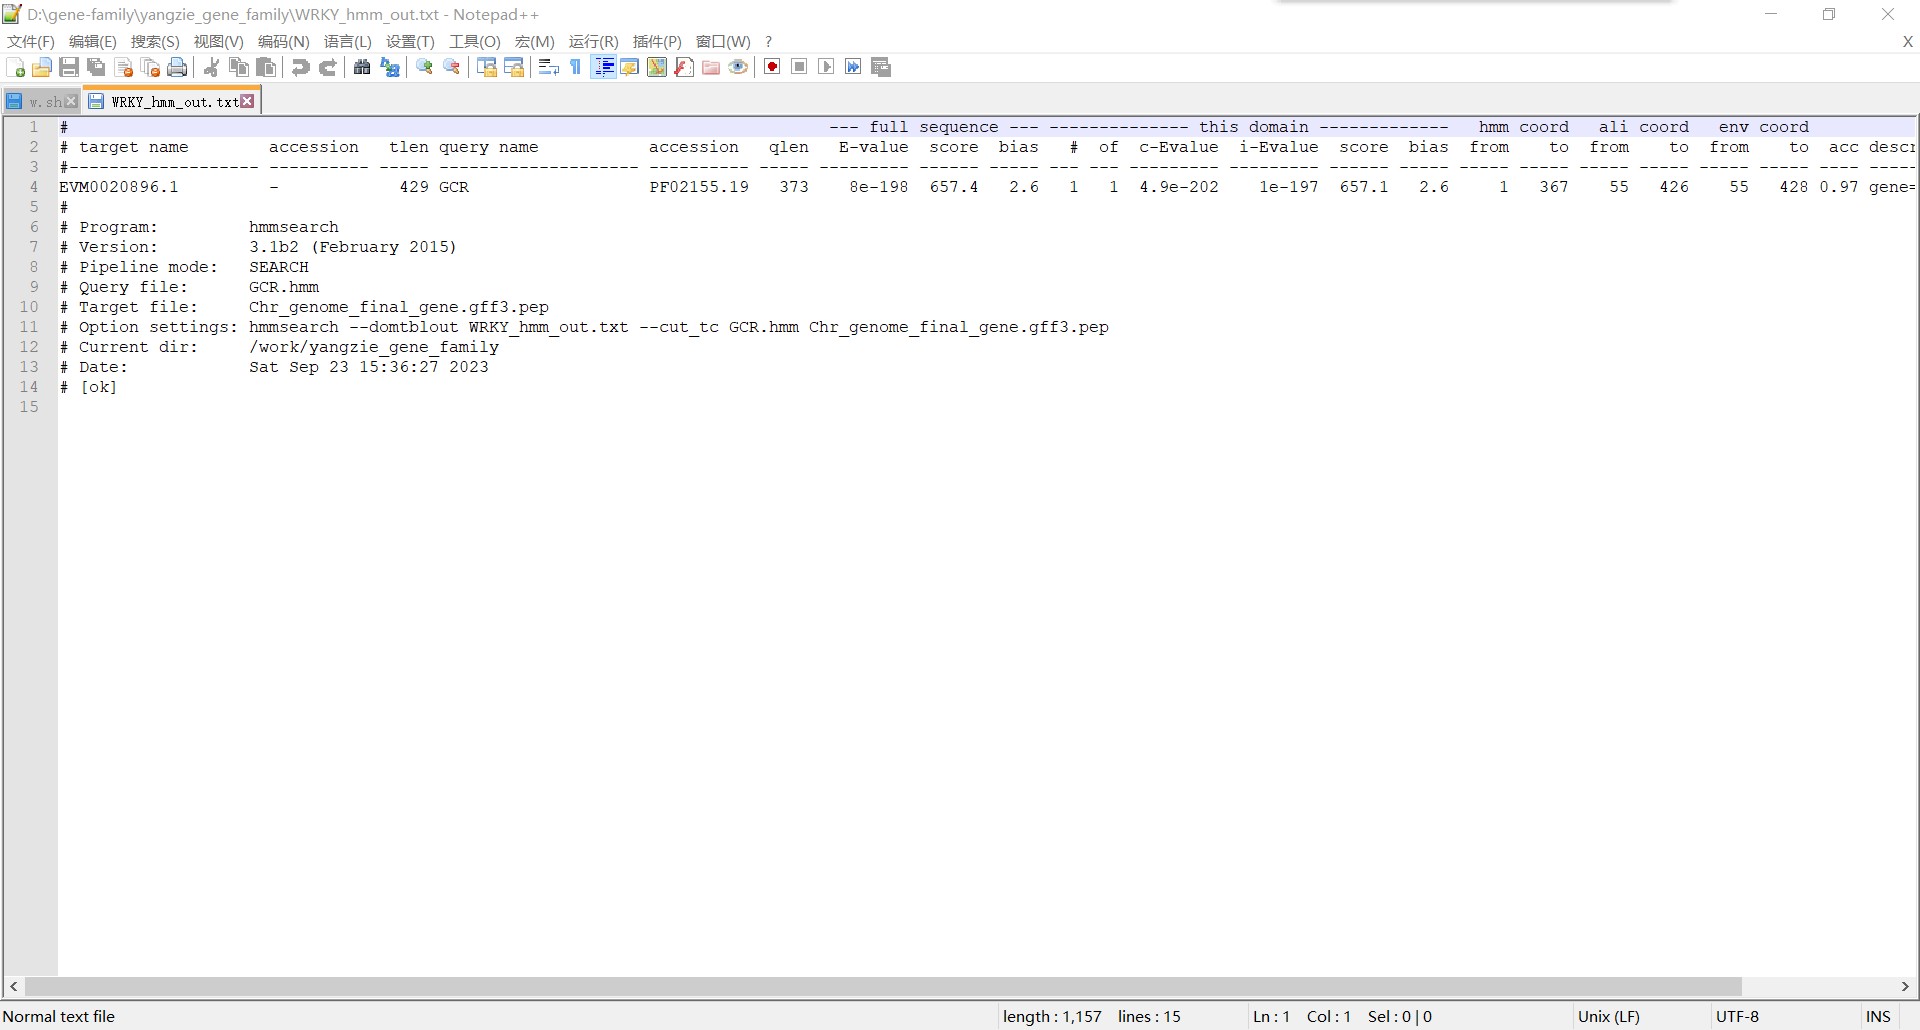Screen dimensions: 1920x1030
Task: Toggle the monitoring eye icon
Action: click(x=738, y=67)
